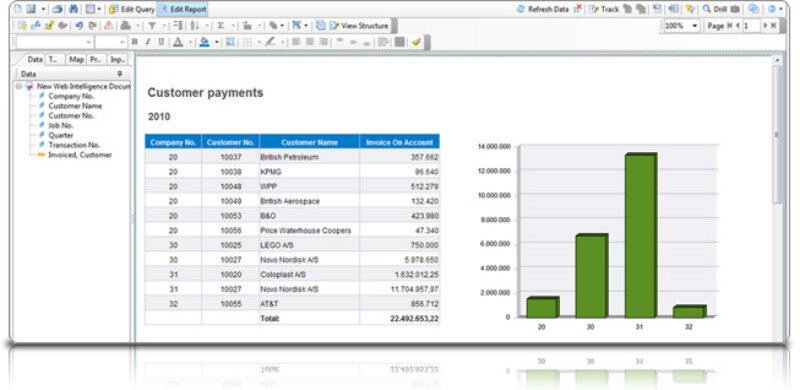Go to the first page

click(x=730, y=26)
